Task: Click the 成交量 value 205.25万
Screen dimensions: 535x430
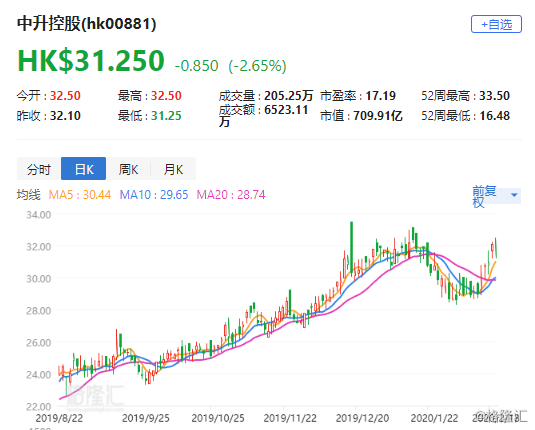Action: pos(289,96)
